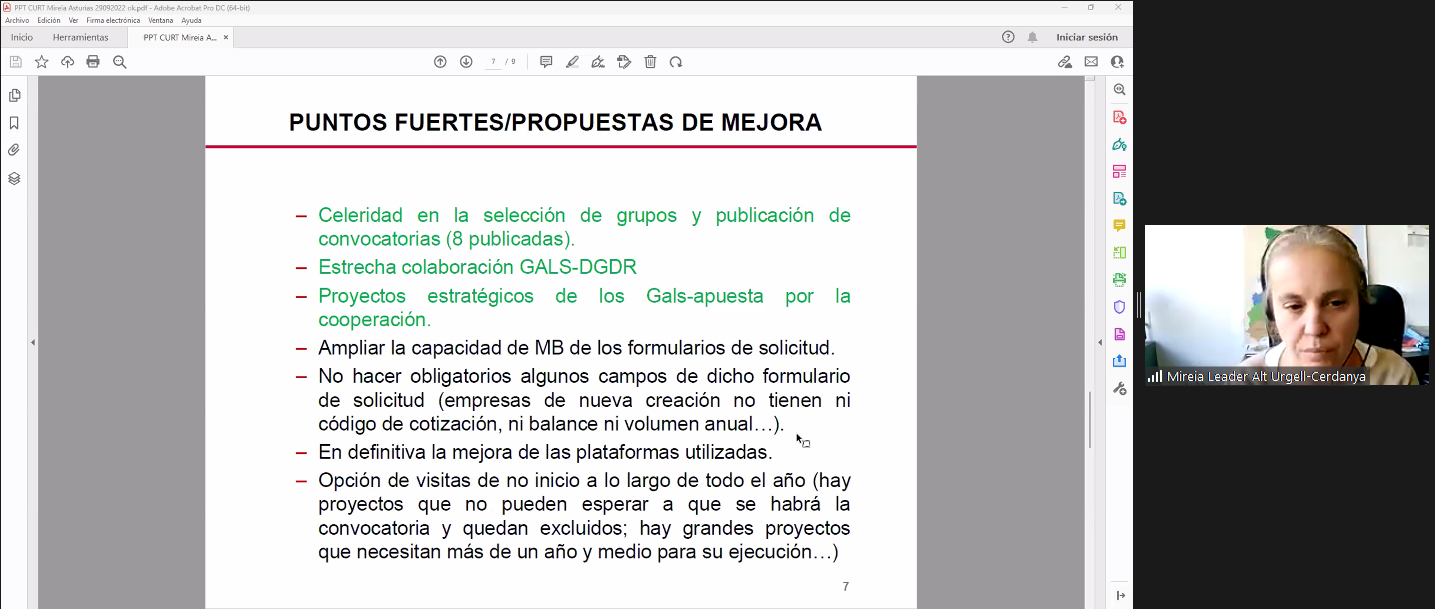Image resolution: width=1435 pixels, height=609 pixels.
Task: Switch to the Herramientas tab
Action: click(80, 38)
